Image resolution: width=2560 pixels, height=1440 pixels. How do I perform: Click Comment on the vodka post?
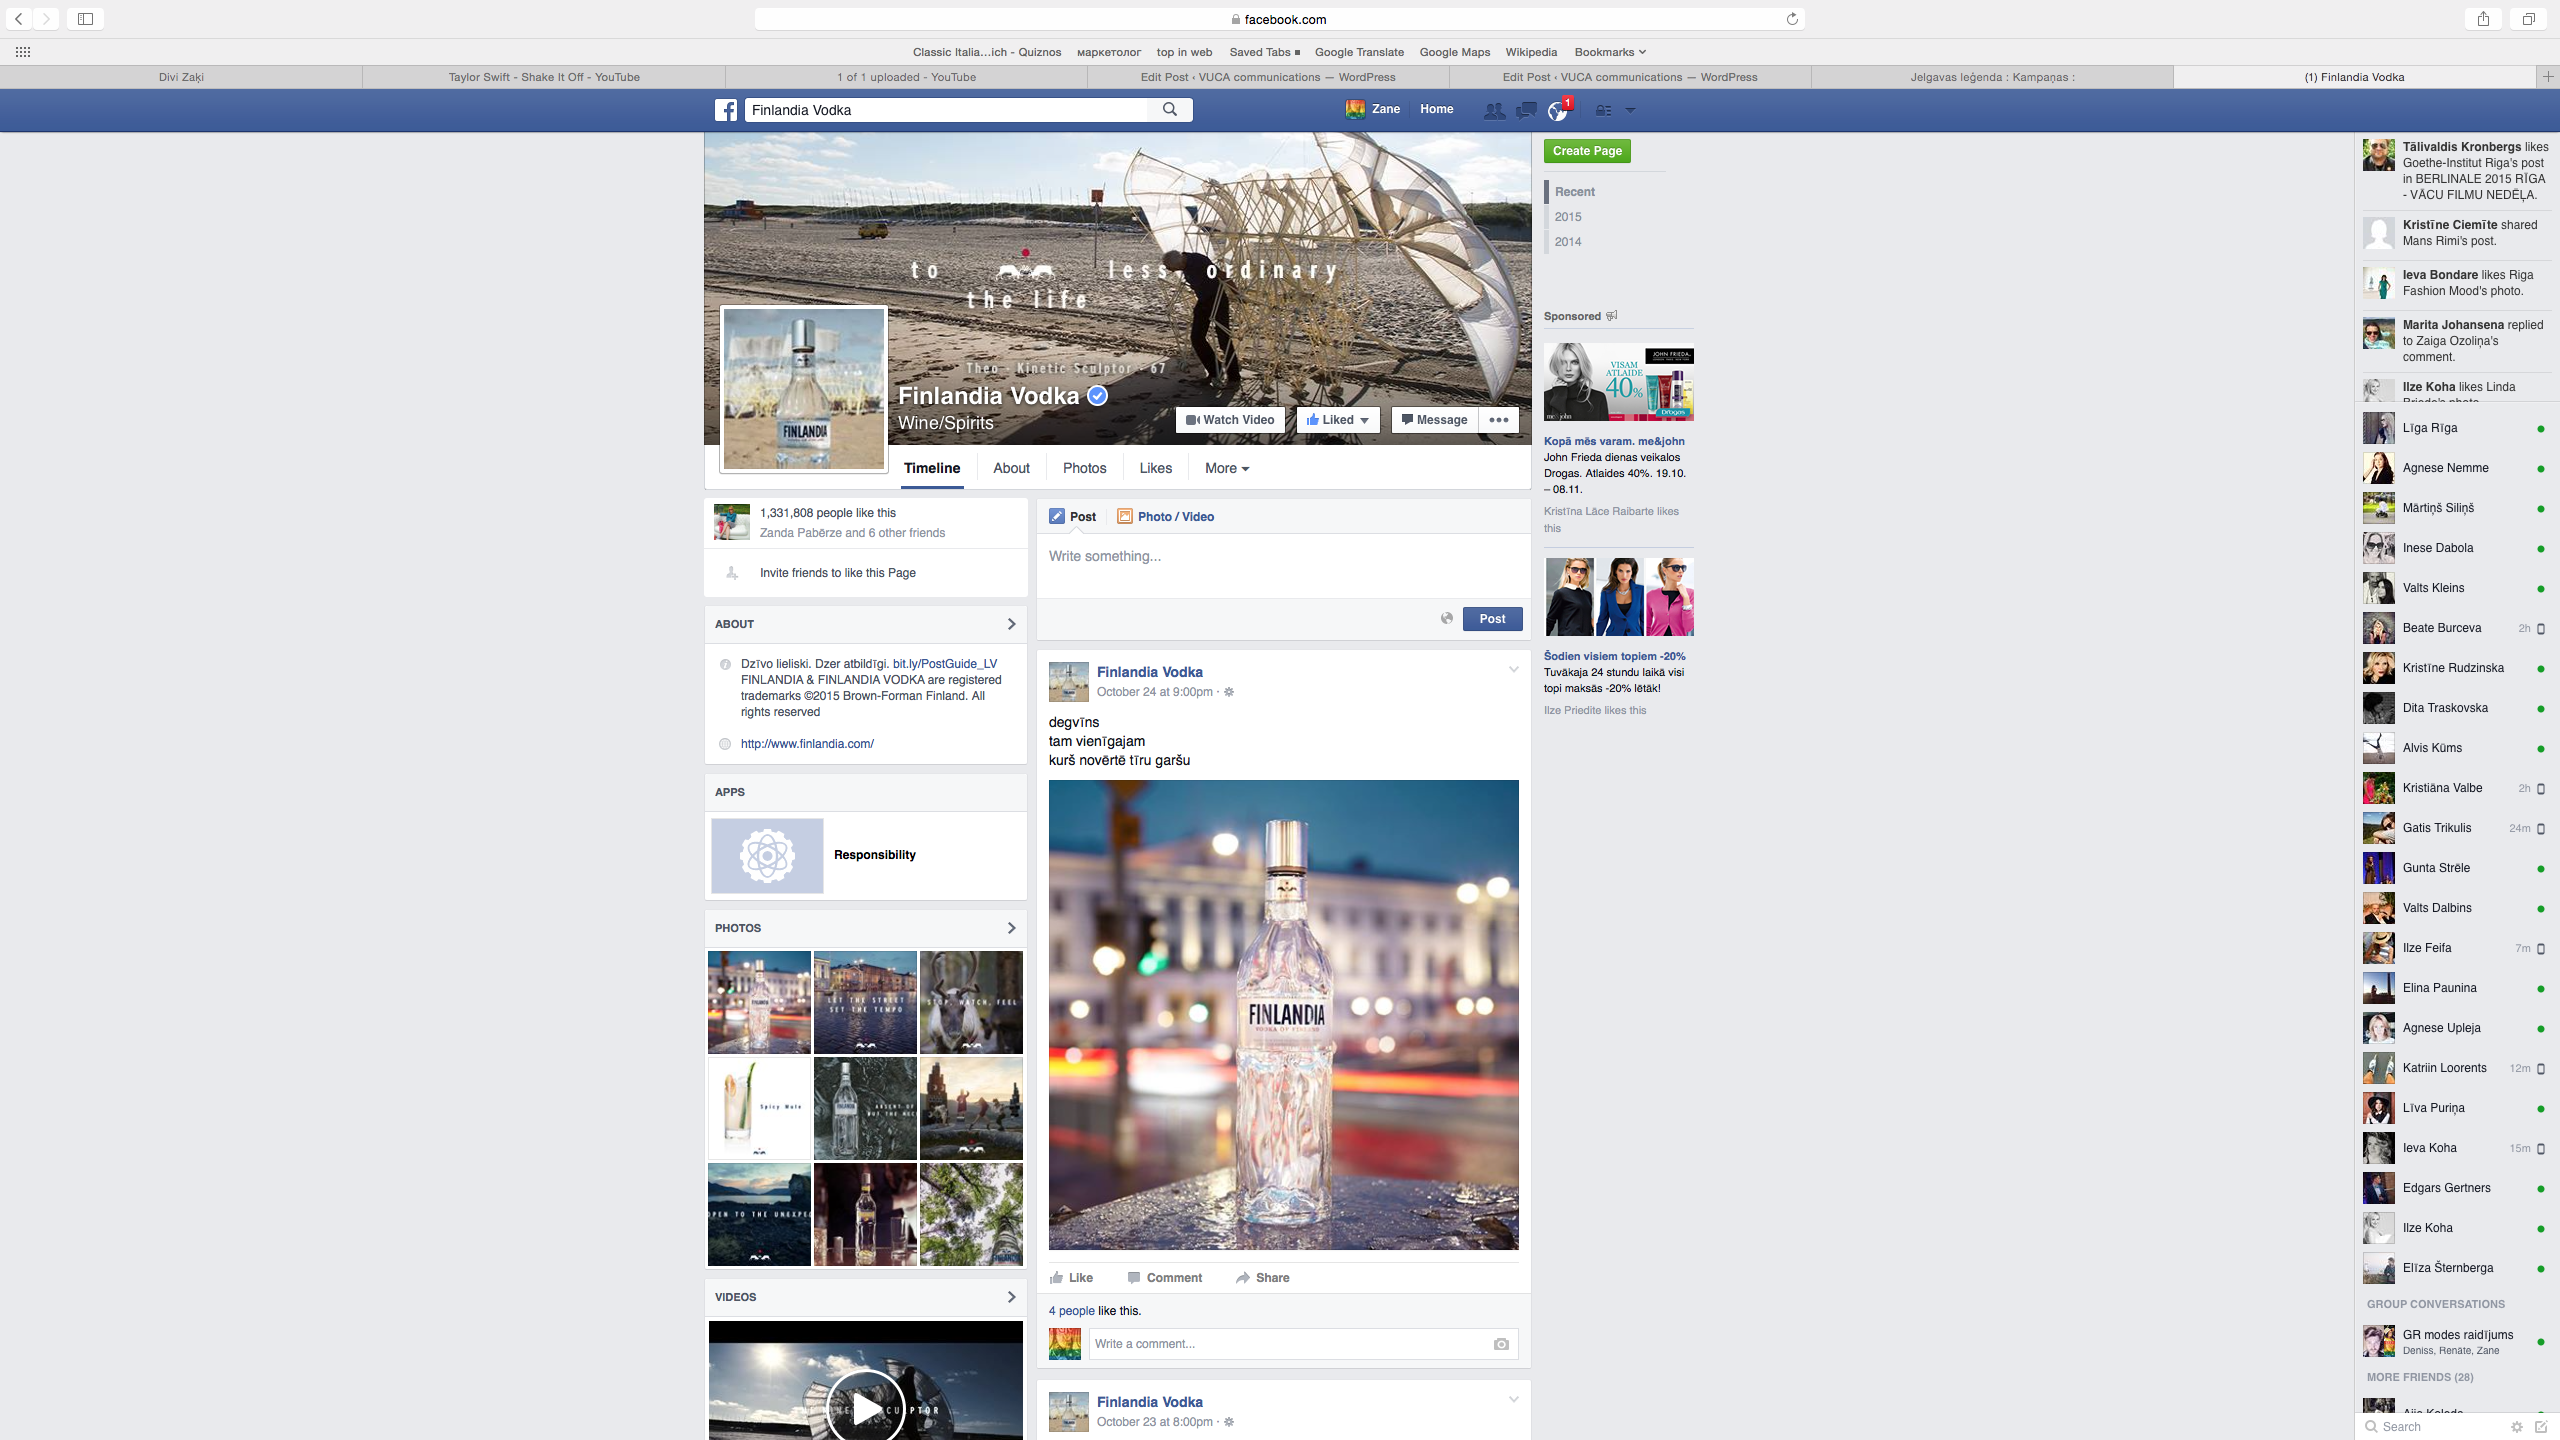(1164, 1278)
